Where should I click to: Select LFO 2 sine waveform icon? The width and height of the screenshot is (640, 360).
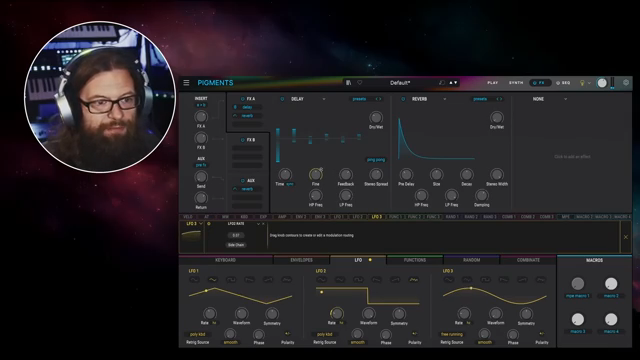pos(322,280)
